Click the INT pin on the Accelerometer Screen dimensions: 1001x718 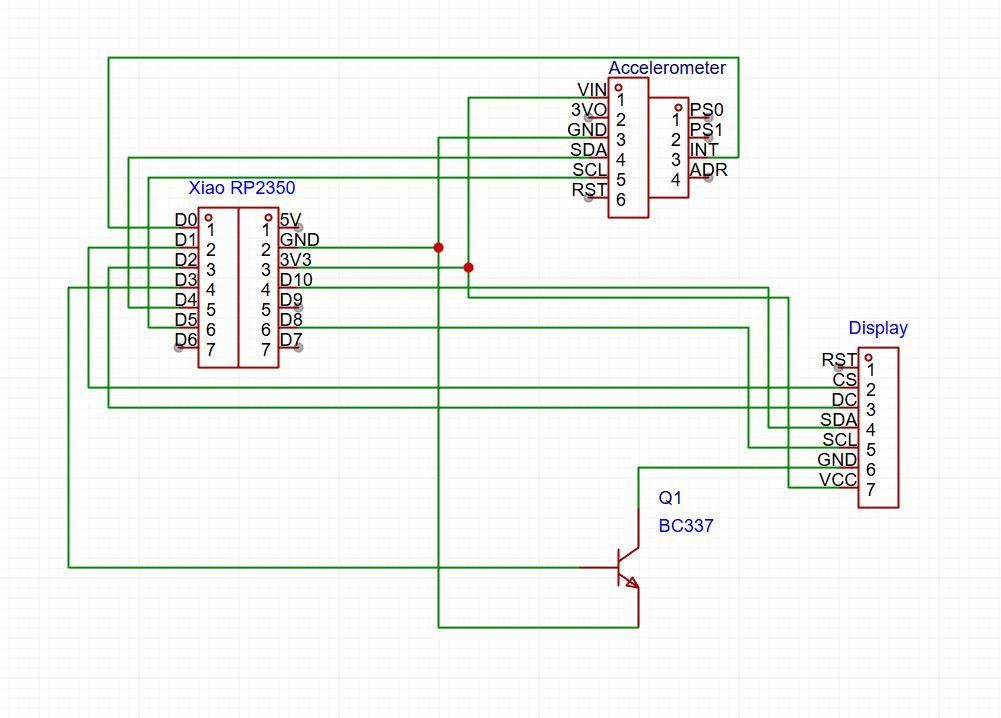coord(704,150)
